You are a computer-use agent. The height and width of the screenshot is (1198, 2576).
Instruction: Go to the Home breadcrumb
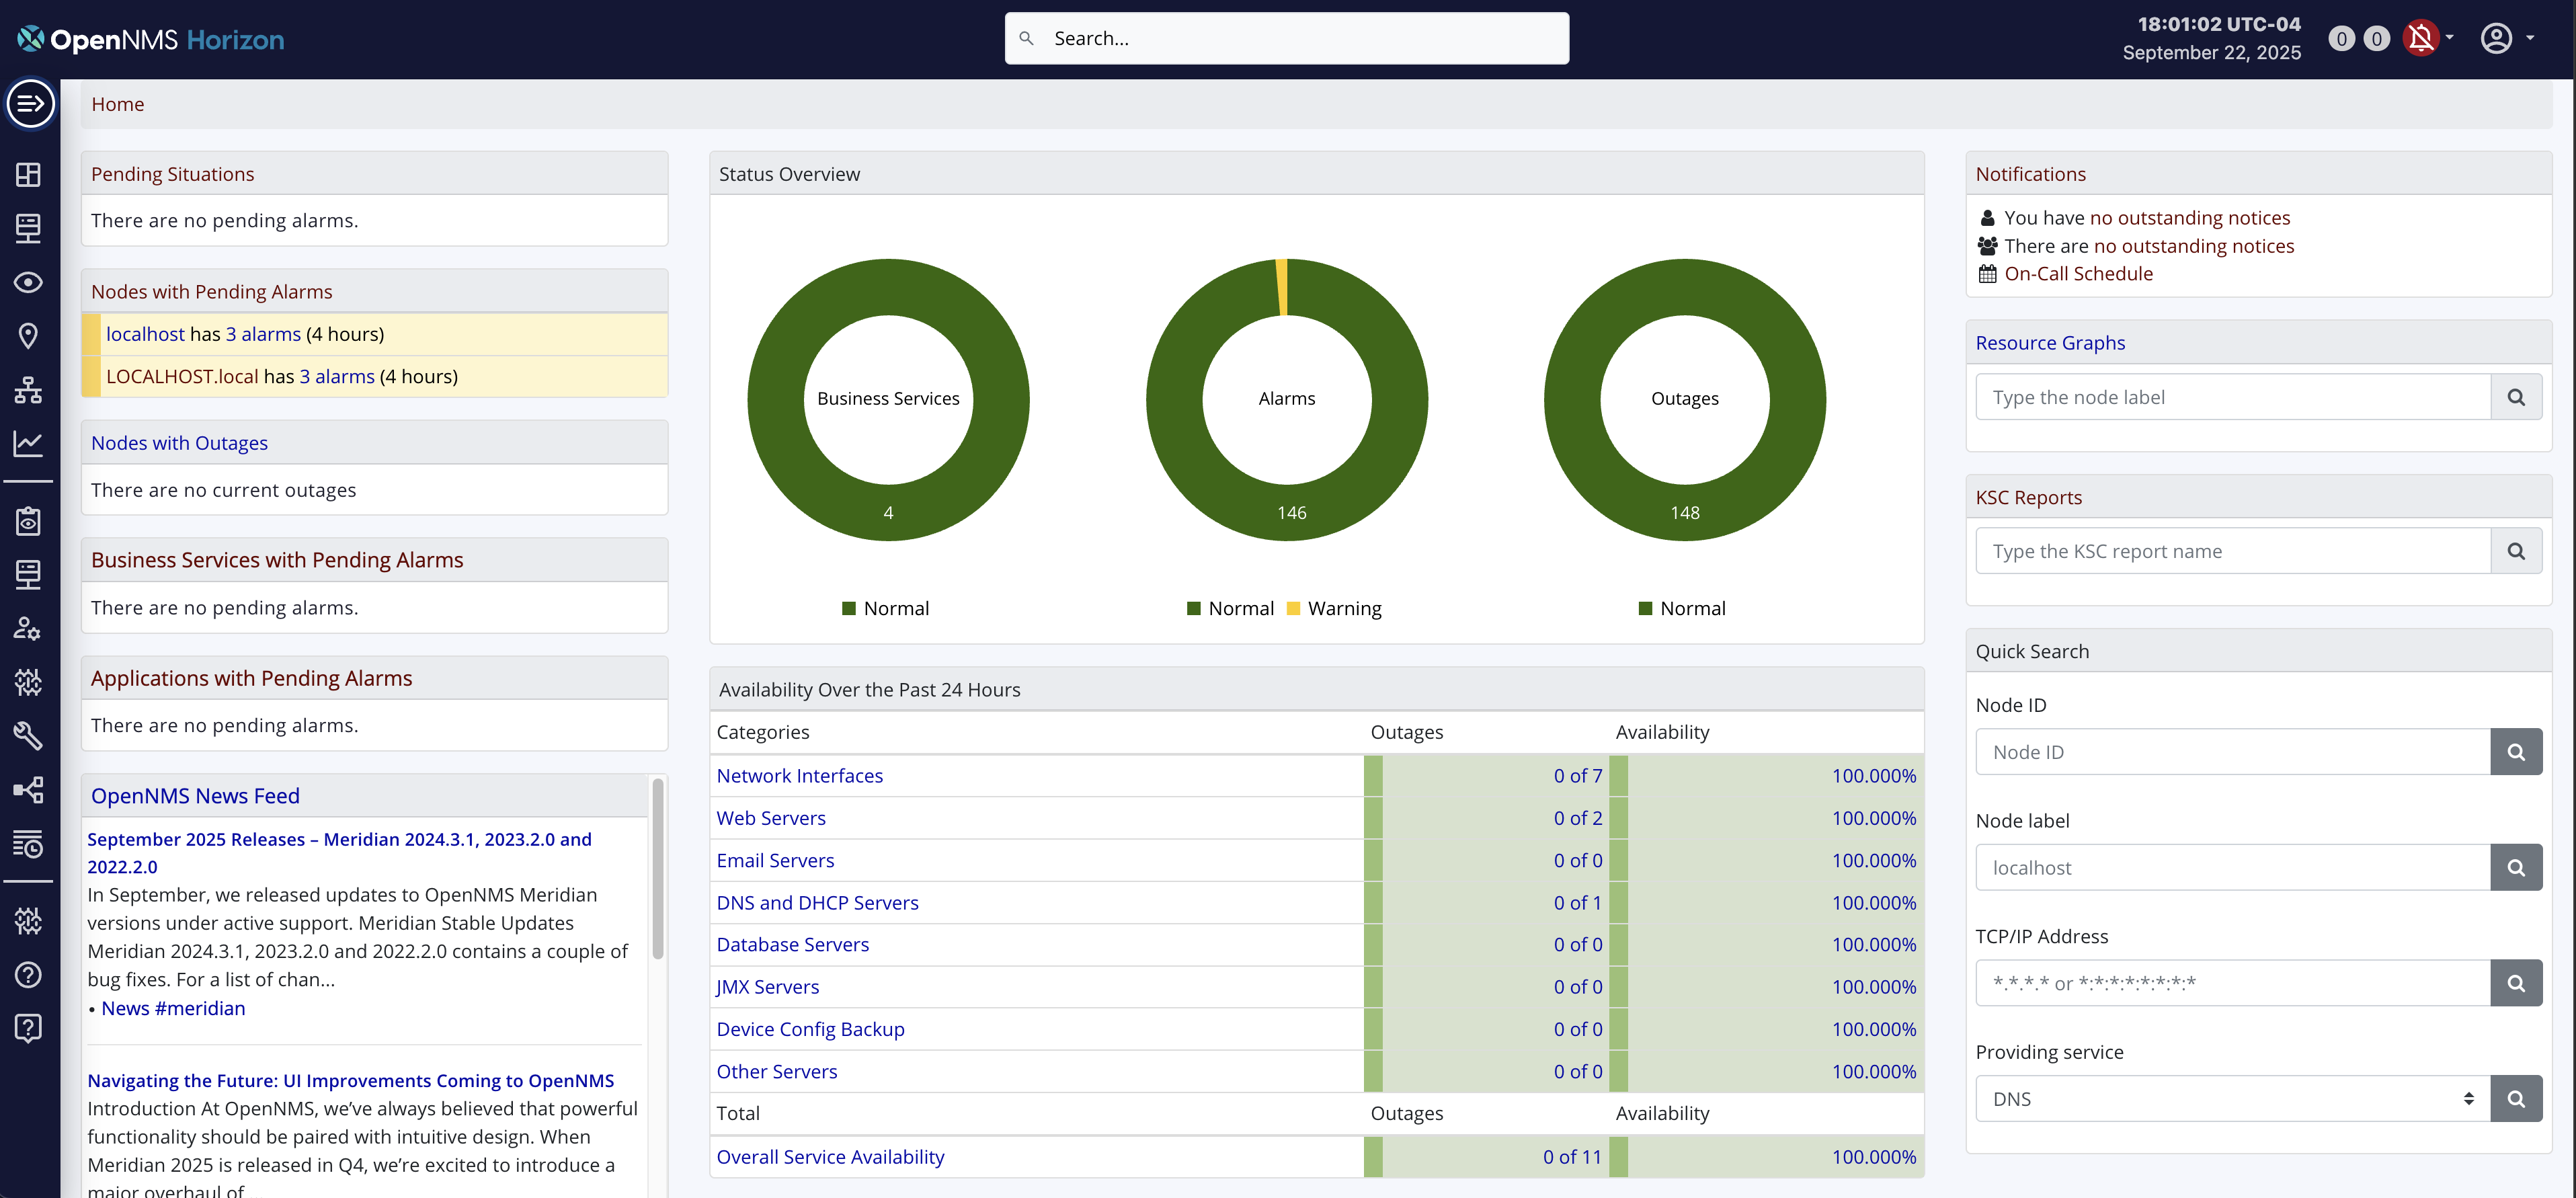[x=117, y=103]
